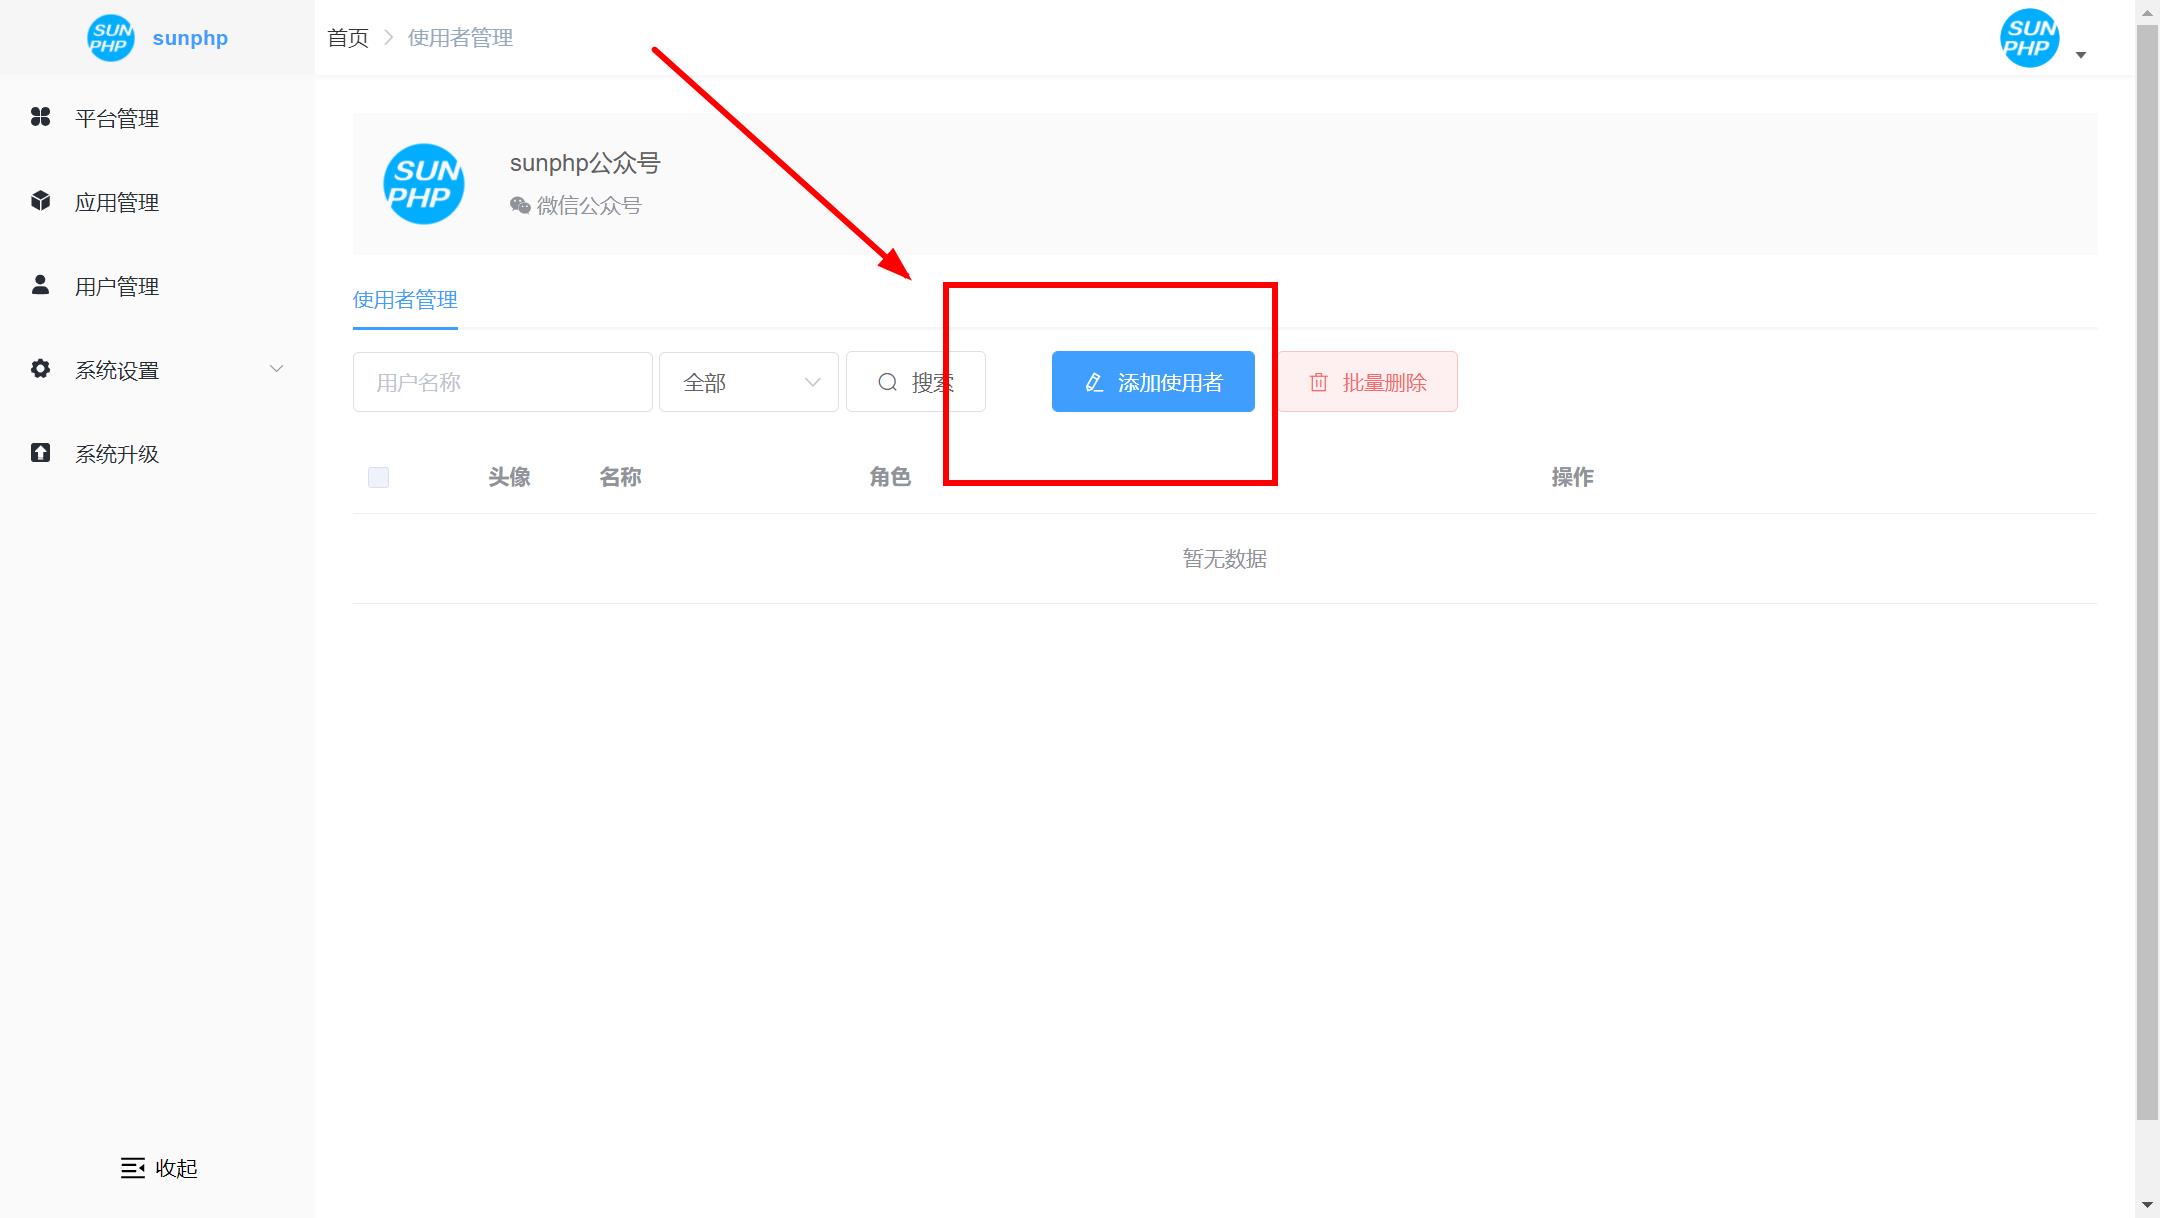Click the chevron in the 全部 dropdown

click(813, 382)
